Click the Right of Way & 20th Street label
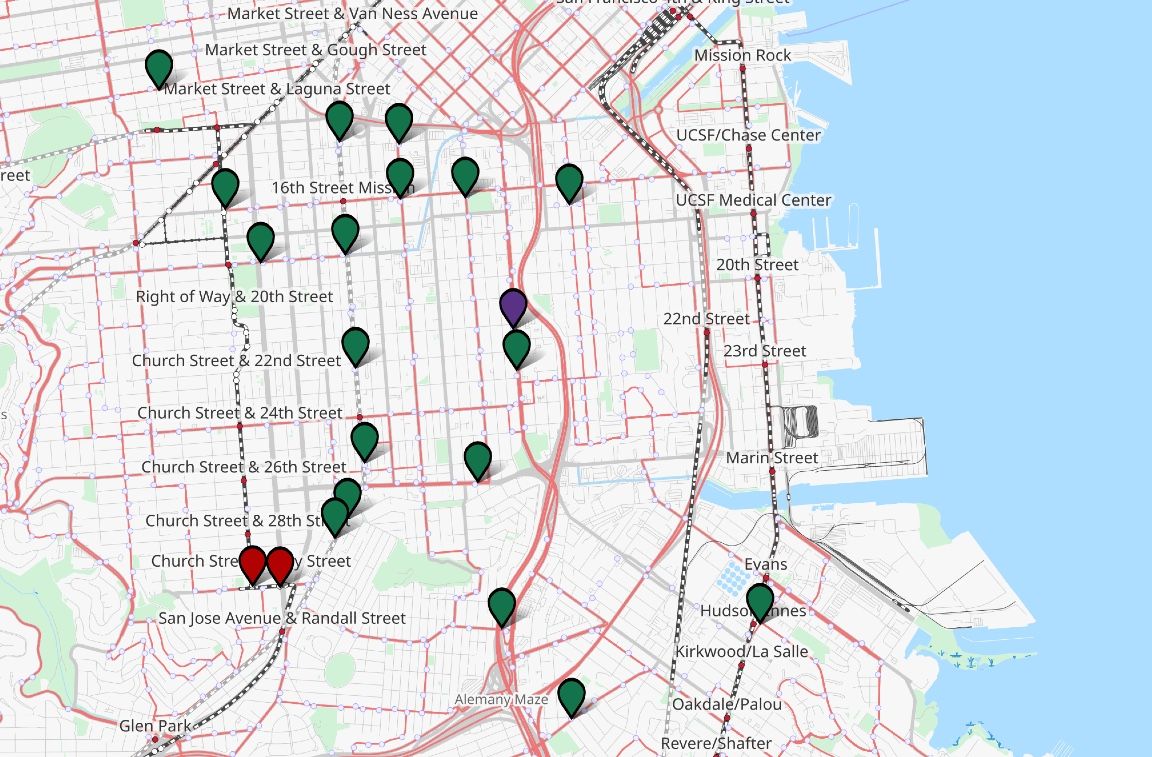Viewport: 1152px width, 757px height. (234, 296)
